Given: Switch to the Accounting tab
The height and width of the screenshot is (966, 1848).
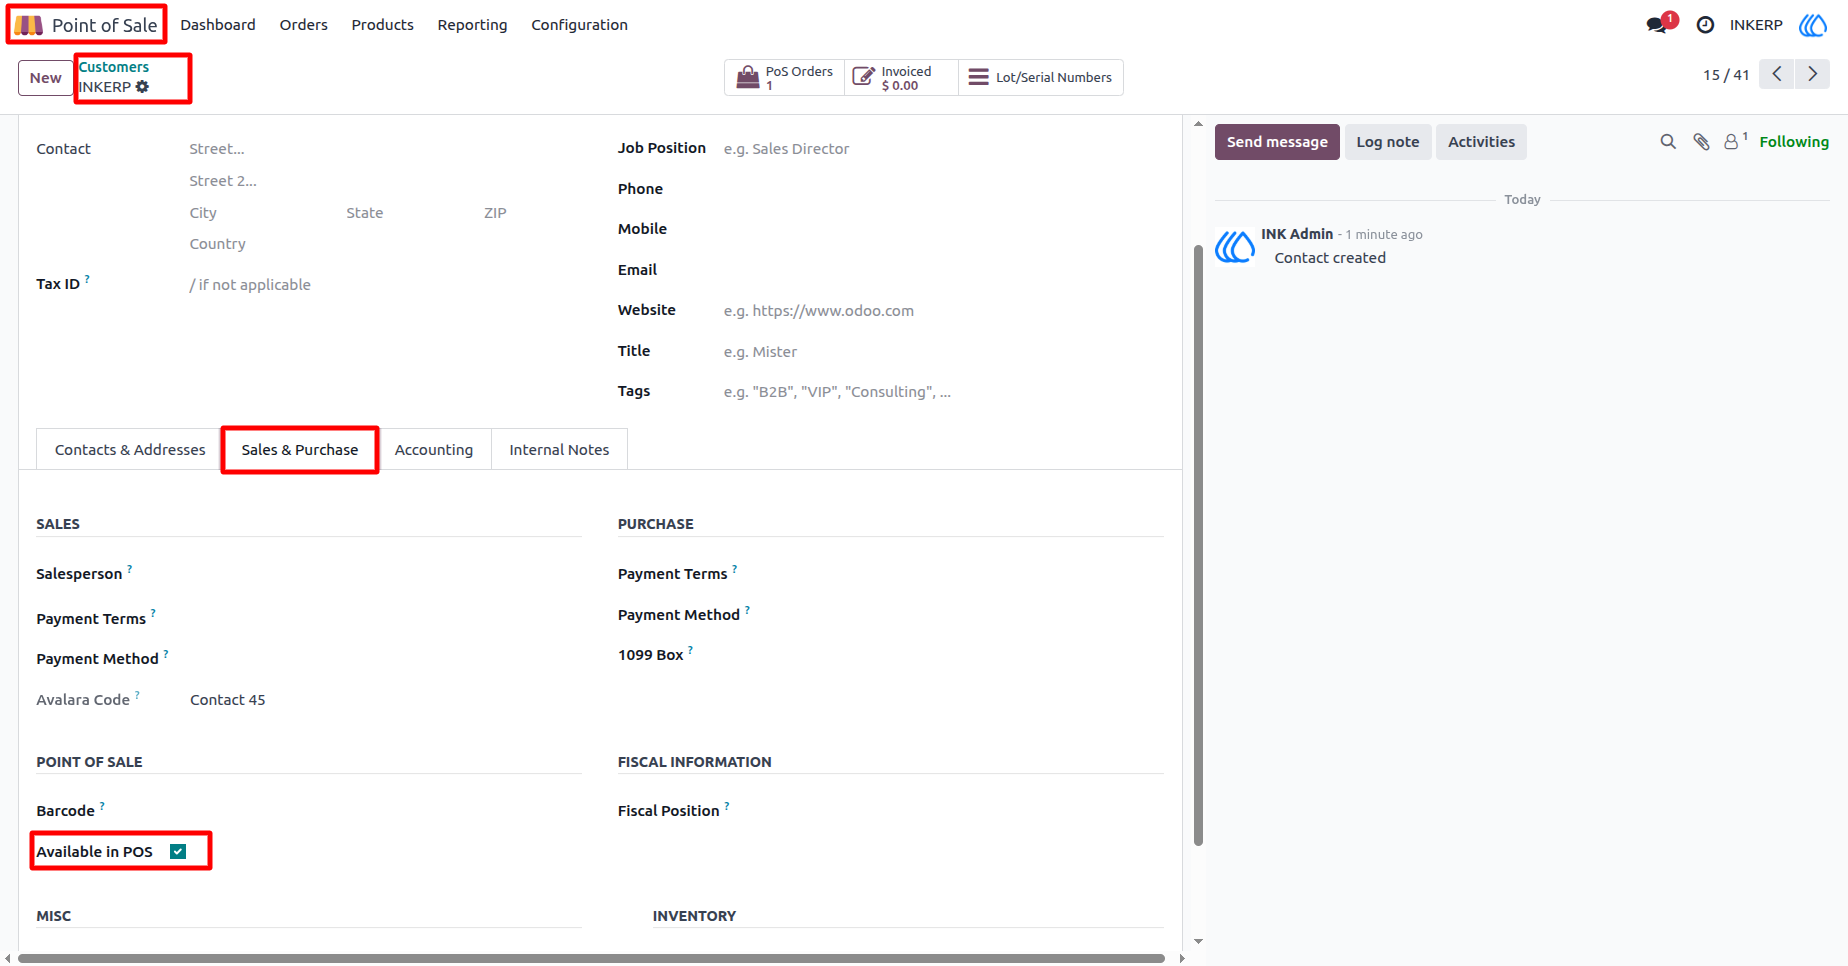Looking at the screenshot, I should click(434, 450).
